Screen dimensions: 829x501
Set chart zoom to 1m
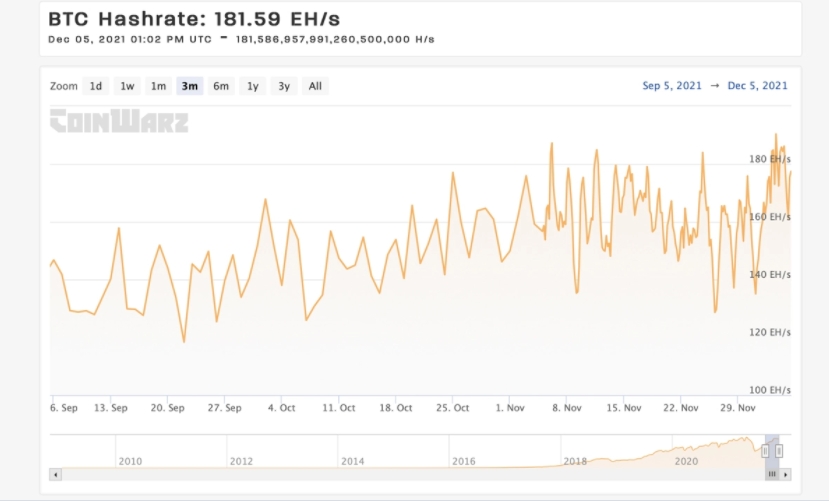pyautogui.click(x=158, y=86)
